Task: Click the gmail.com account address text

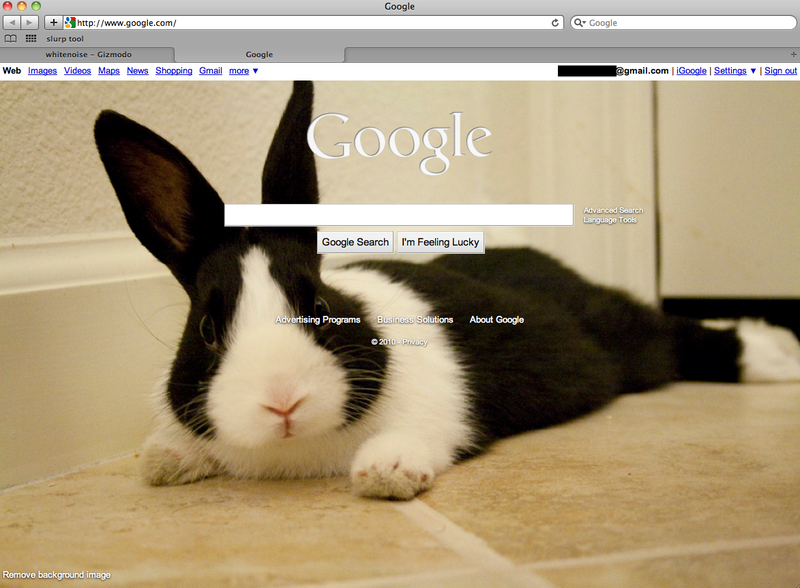Action: click(x=613, y=70)
